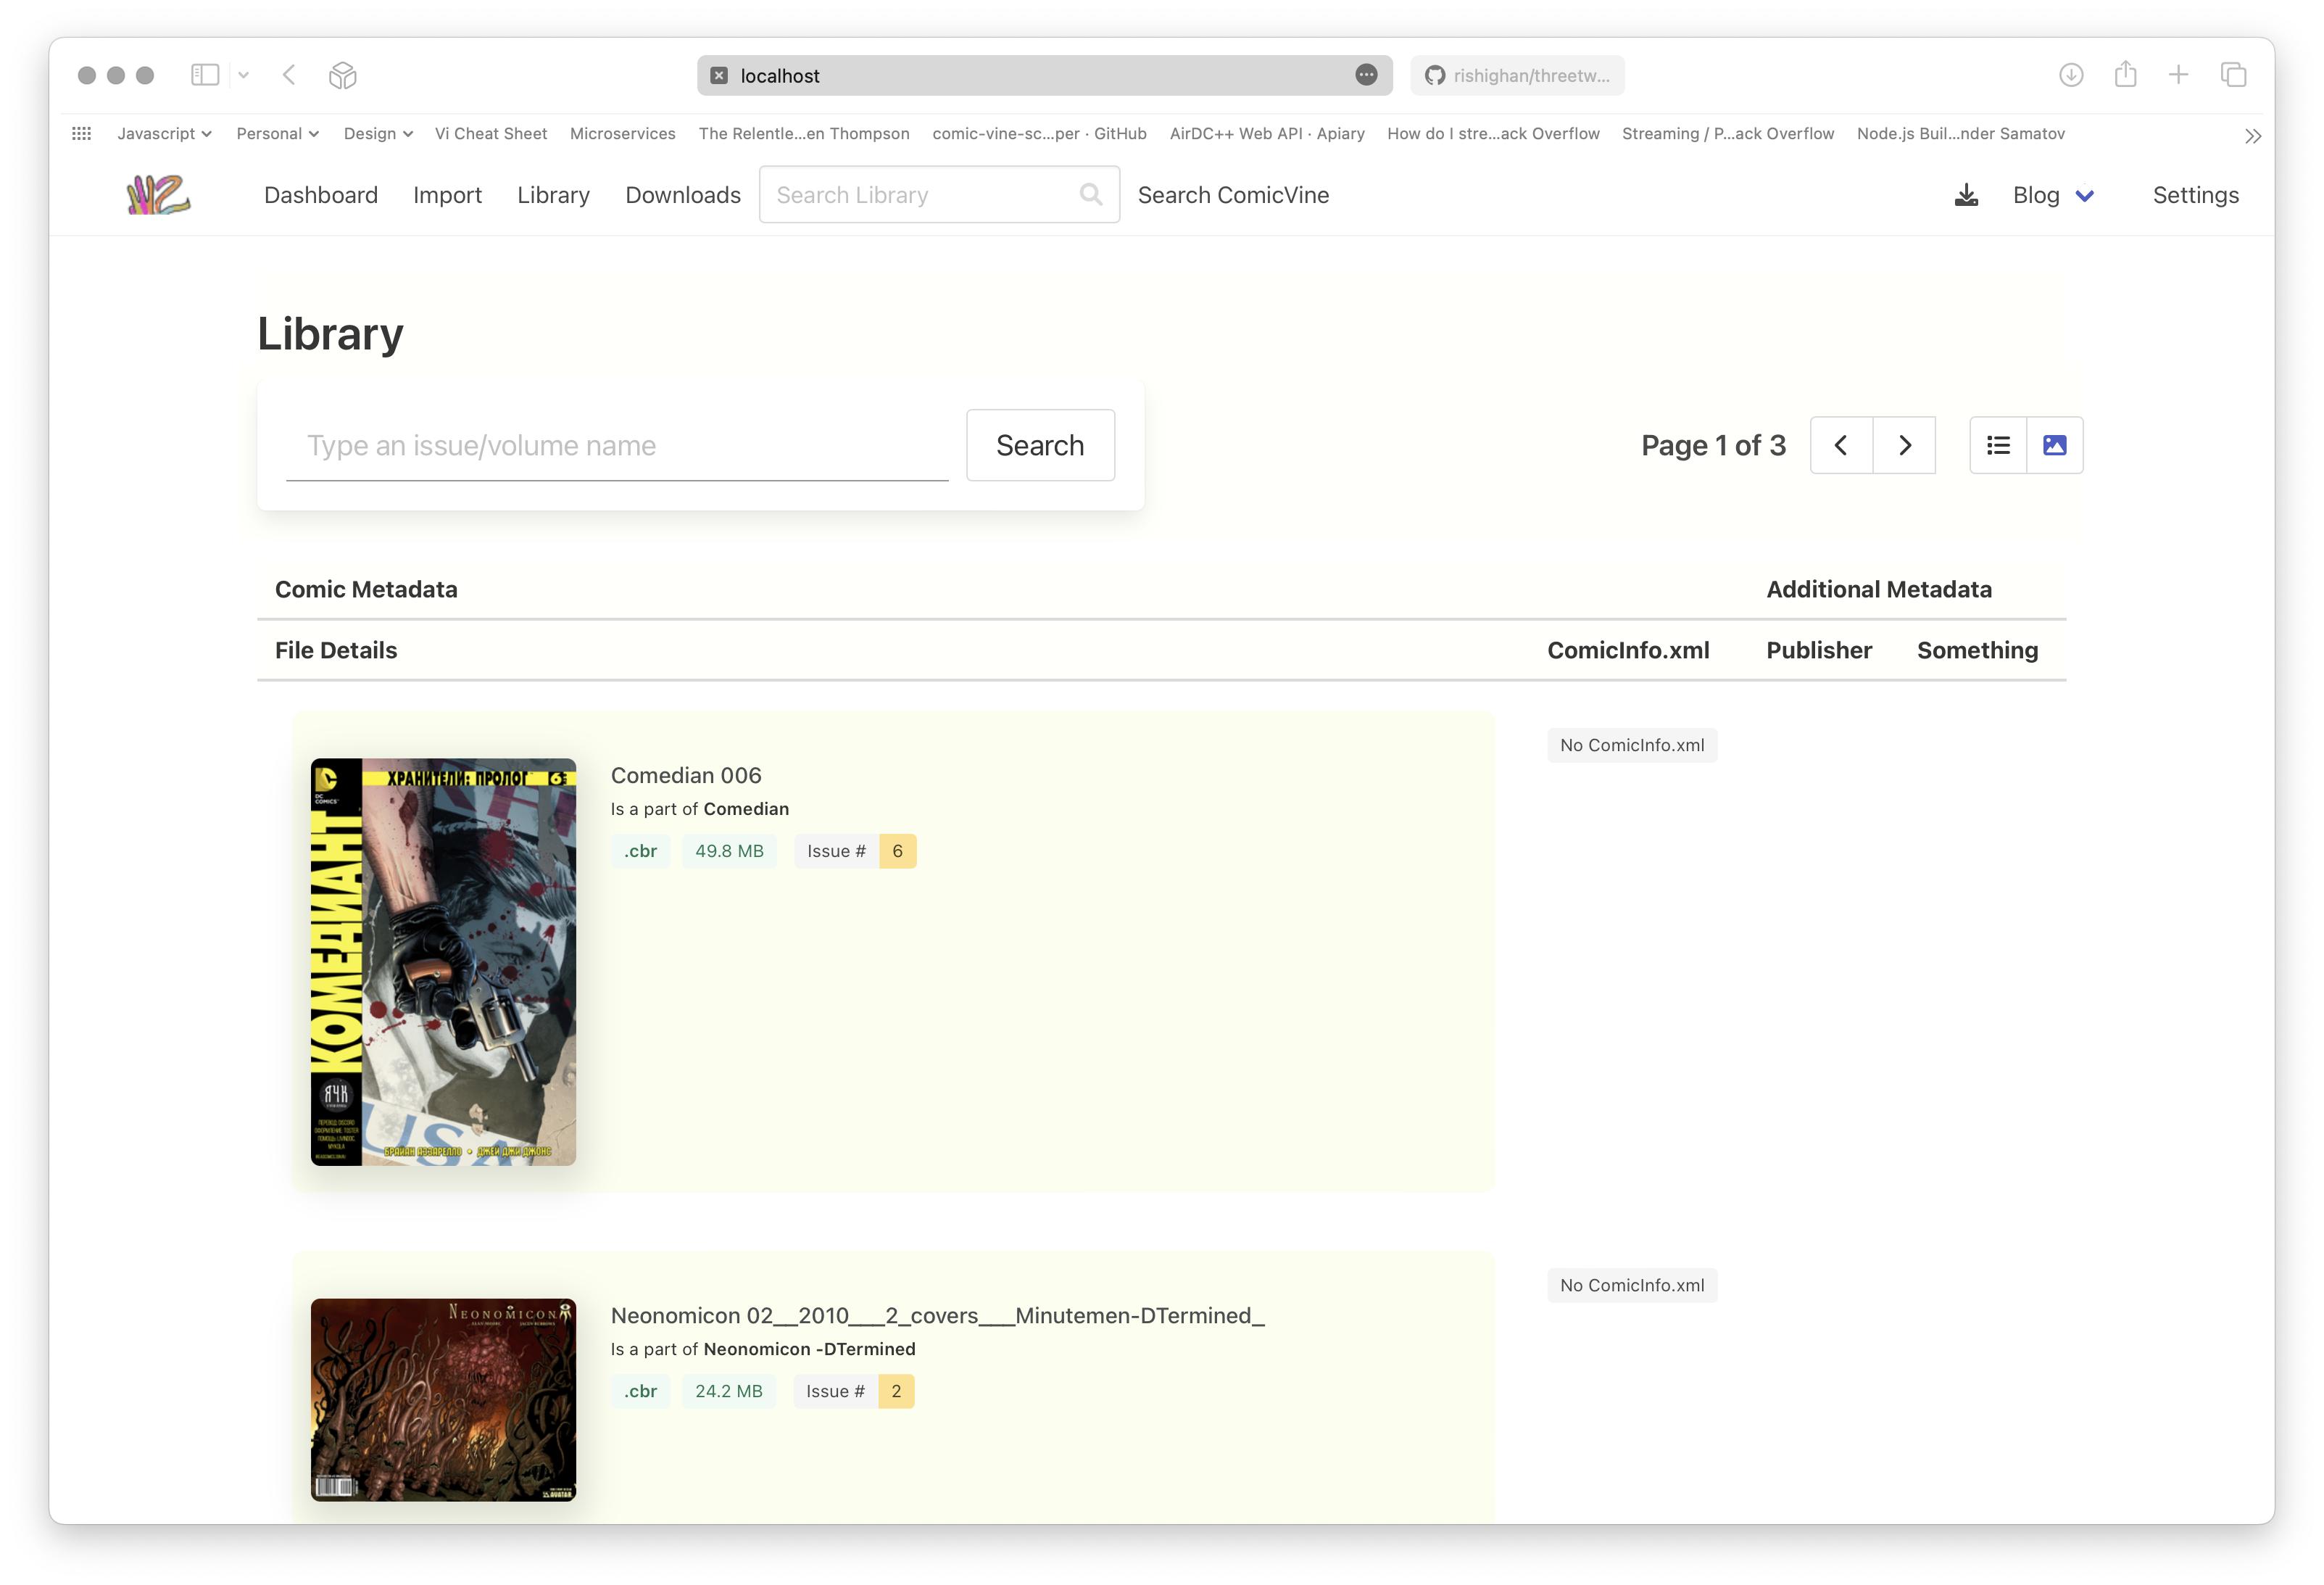Open the Import nav item
The width and height of the screenshot is (2324, 1585).
point(447,195)
